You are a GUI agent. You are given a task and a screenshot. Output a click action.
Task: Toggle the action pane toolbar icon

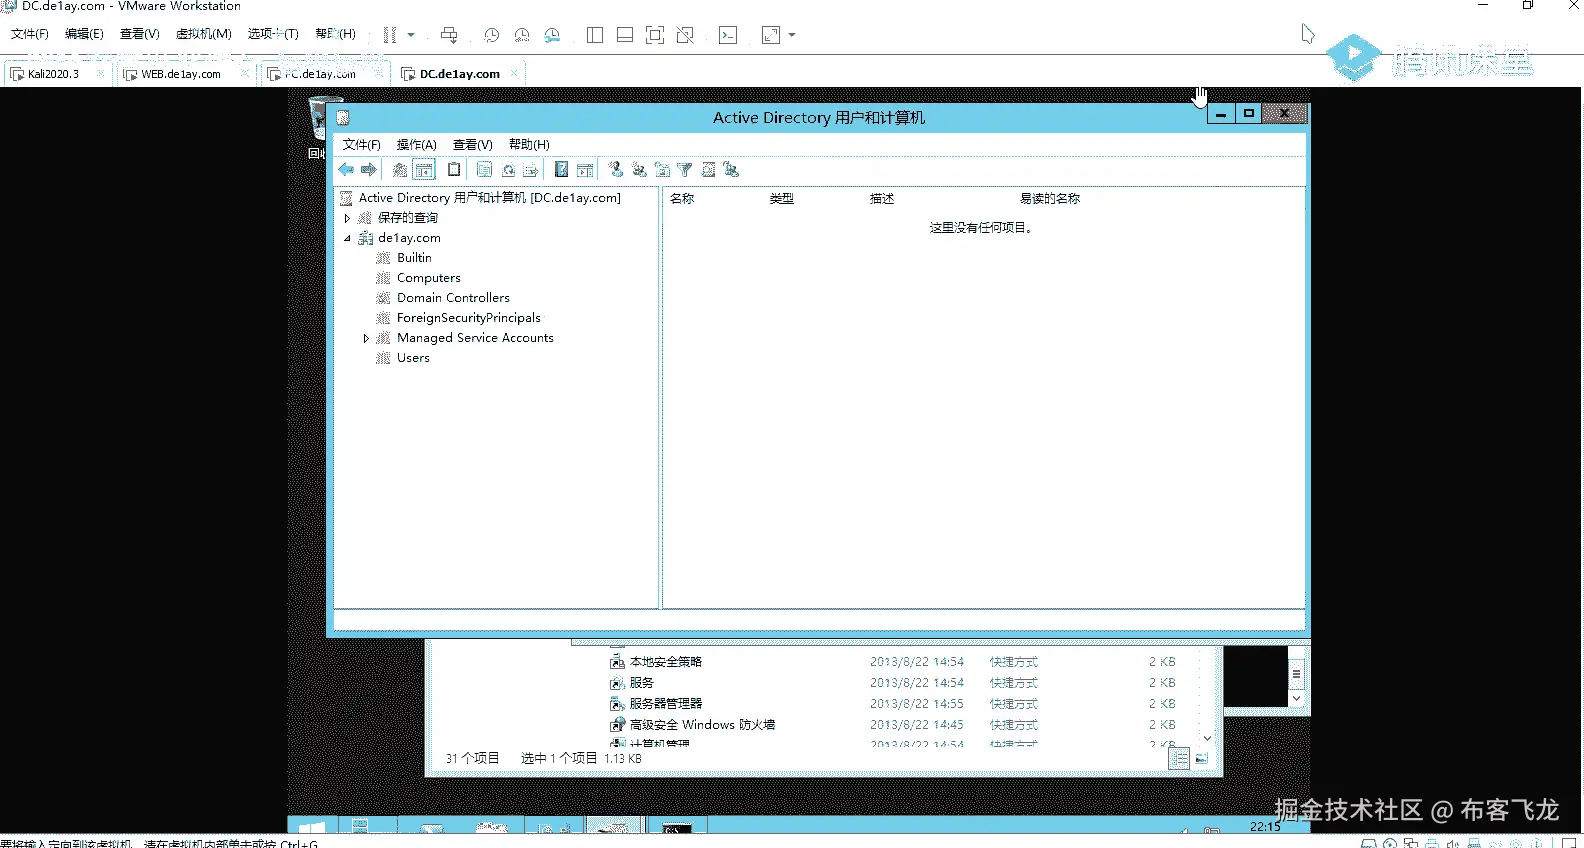click(x=585, y=170)
